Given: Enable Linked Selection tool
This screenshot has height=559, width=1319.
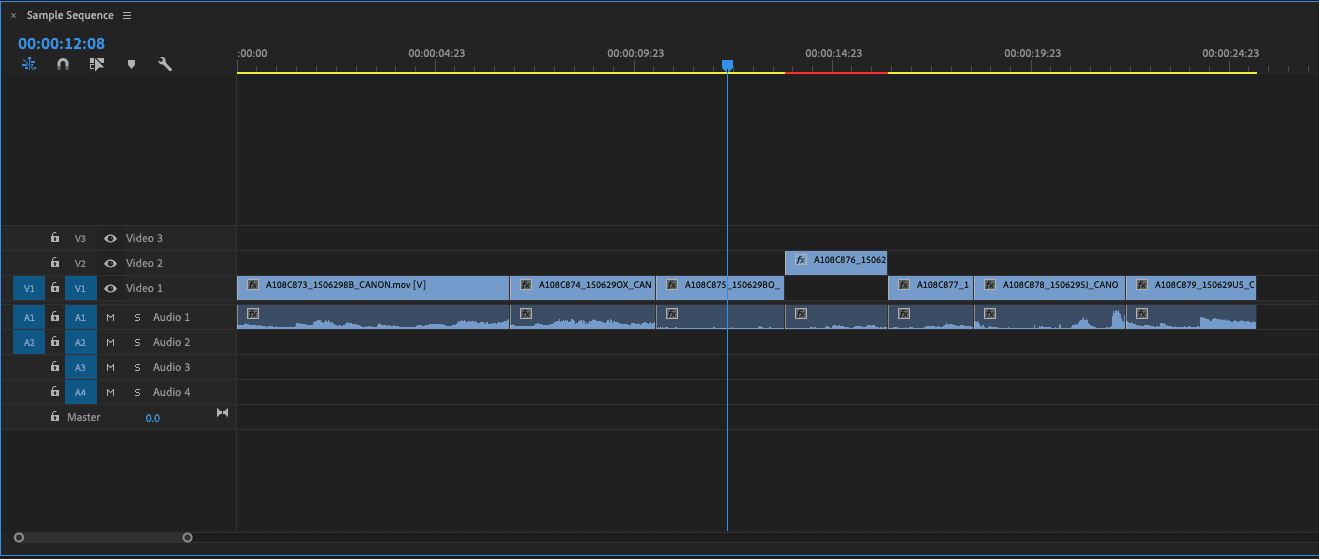Looking at the screenshot, I should pos(97,64).
